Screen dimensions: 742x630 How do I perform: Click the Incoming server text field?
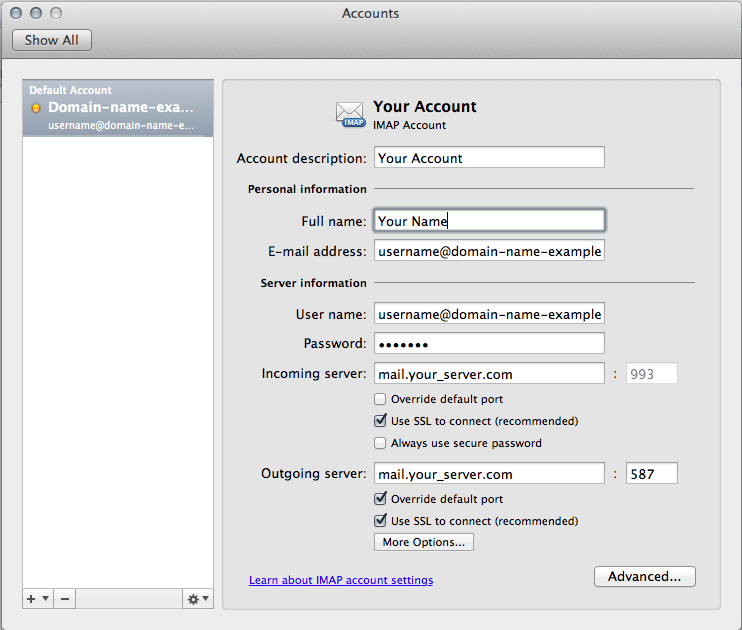[x=489, y=375]
